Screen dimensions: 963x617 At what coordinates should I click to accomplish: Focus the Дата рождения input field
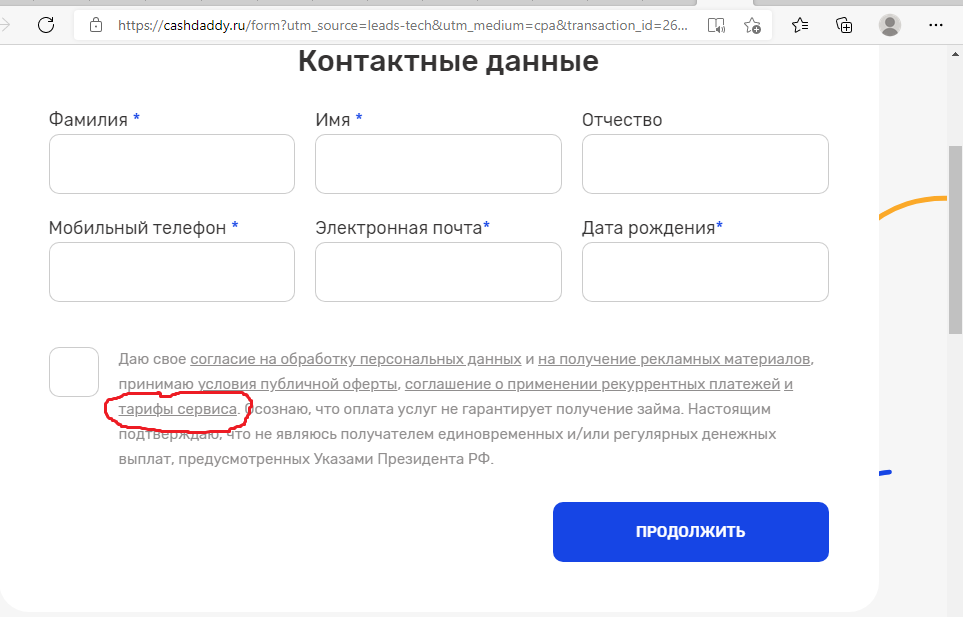click(x=705, y=272)
